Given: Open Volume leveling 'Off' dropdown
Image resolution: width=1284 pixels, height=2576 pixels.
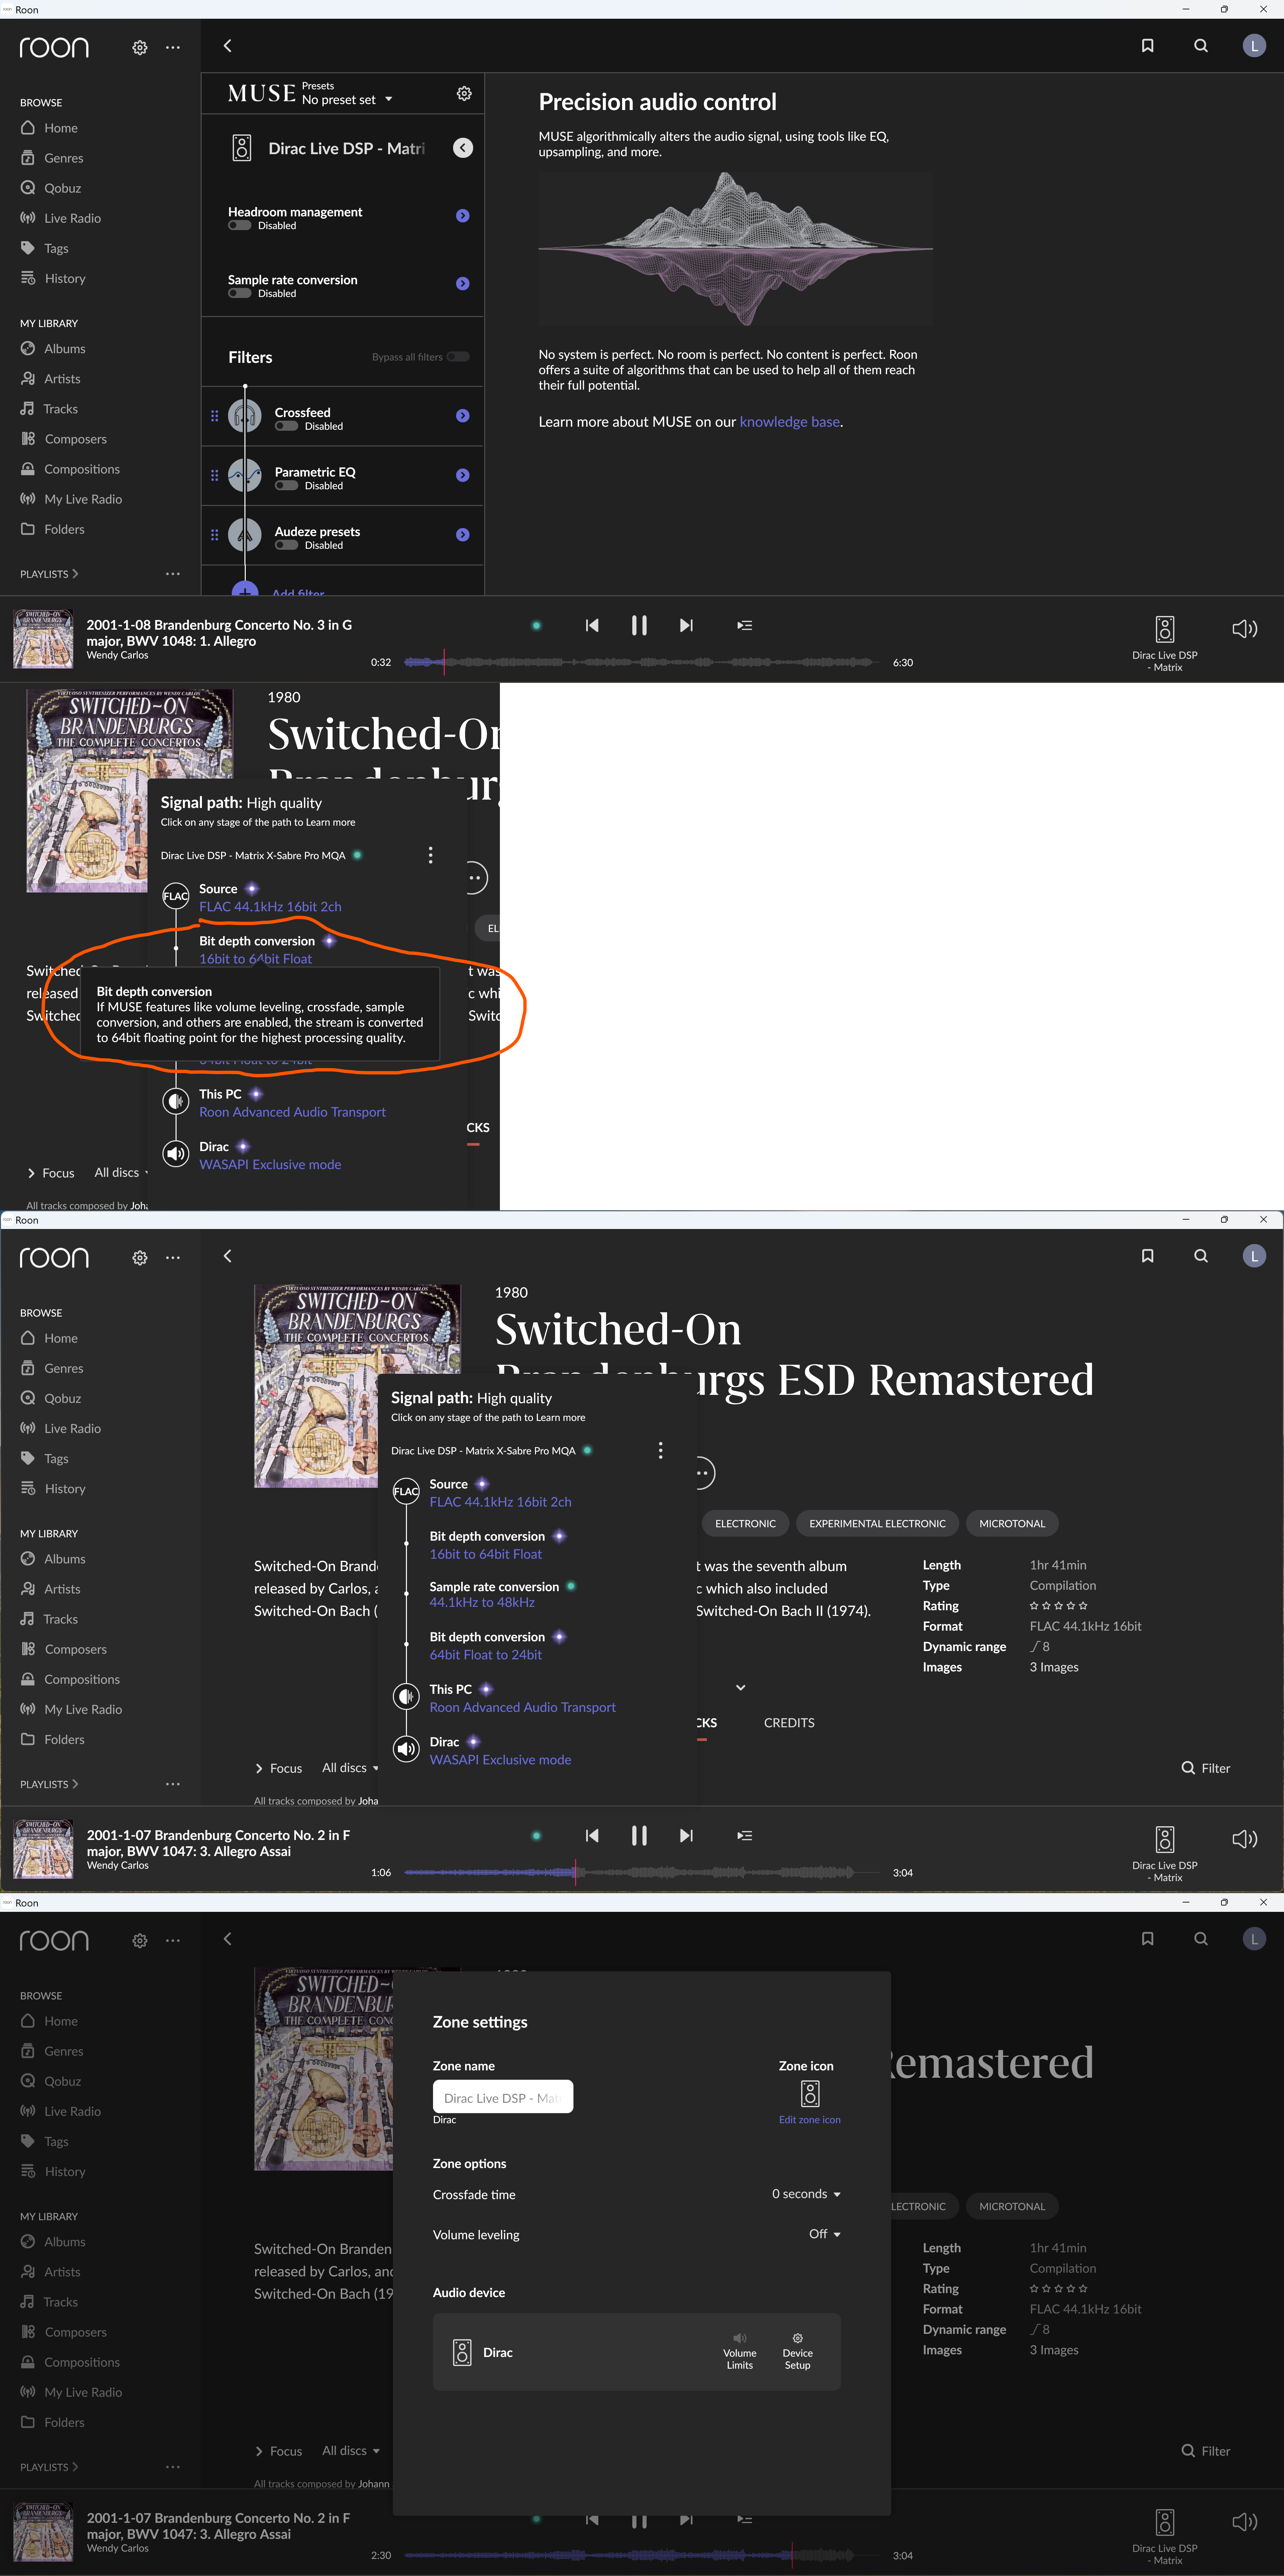Looking at the screenshot, I should [x=825, y=2234].
